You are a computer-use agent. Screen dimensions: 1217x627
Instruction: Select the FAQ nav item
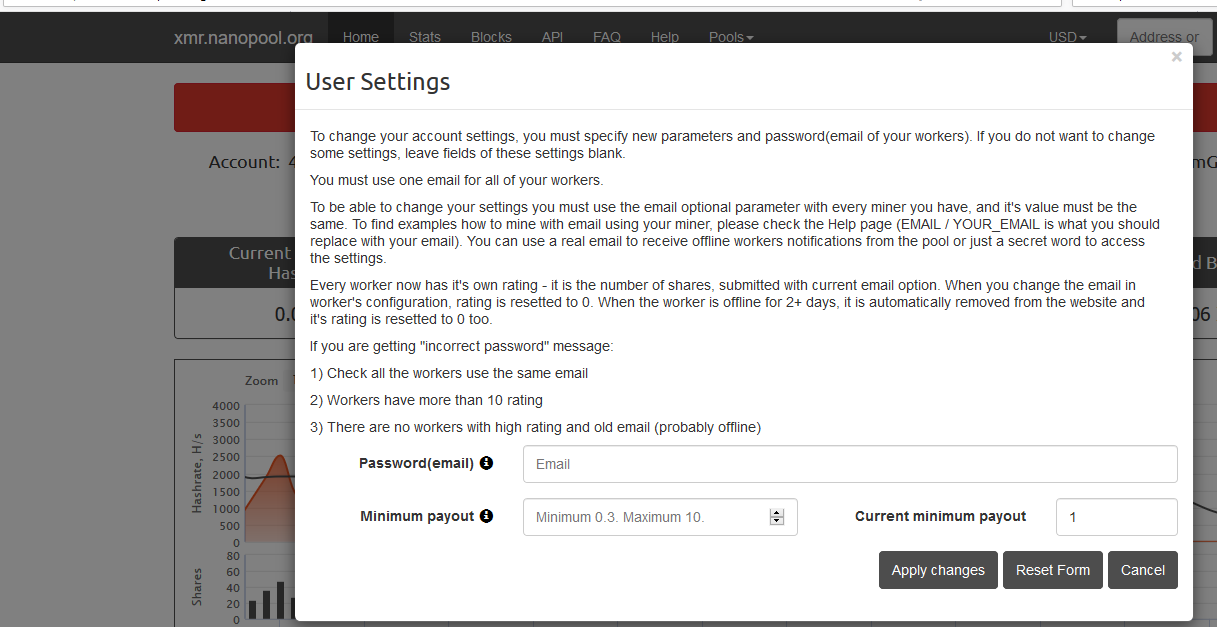[x=607, y=37]
